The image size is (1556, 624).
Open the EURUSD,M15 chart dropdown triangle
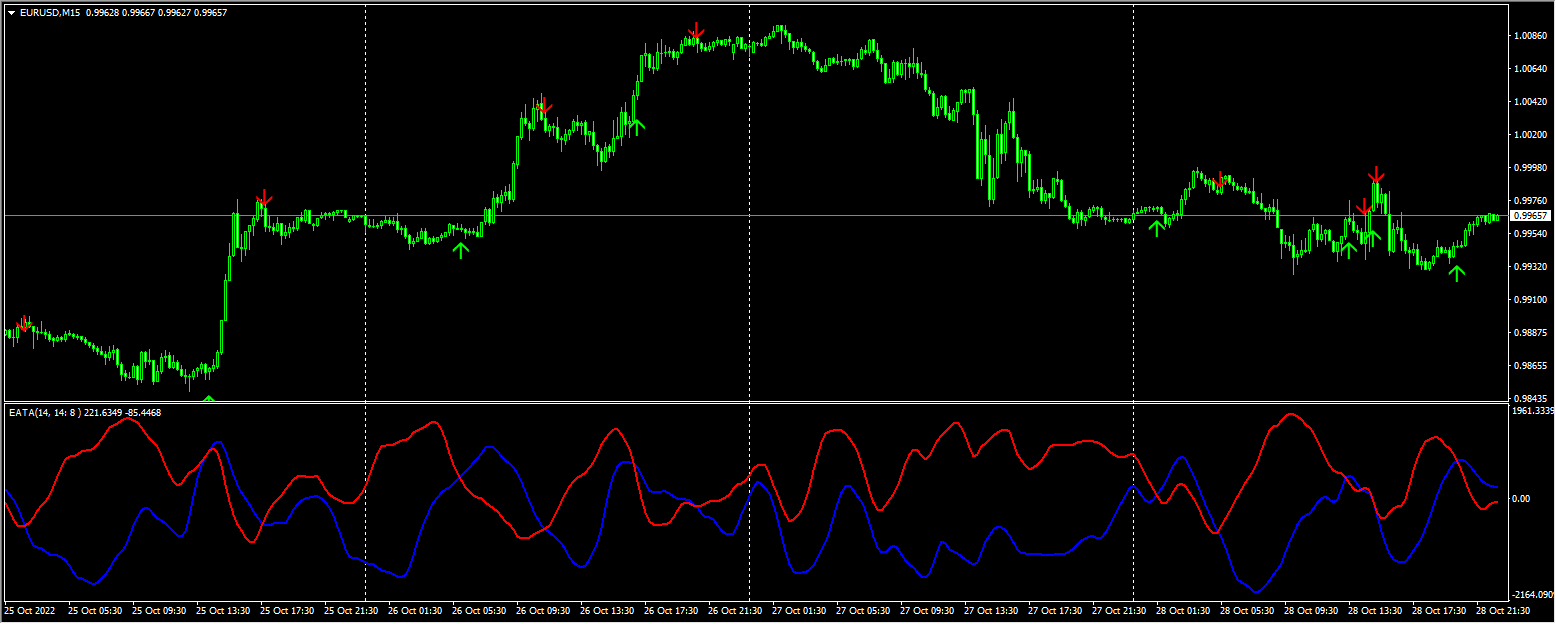click(11, 13)
